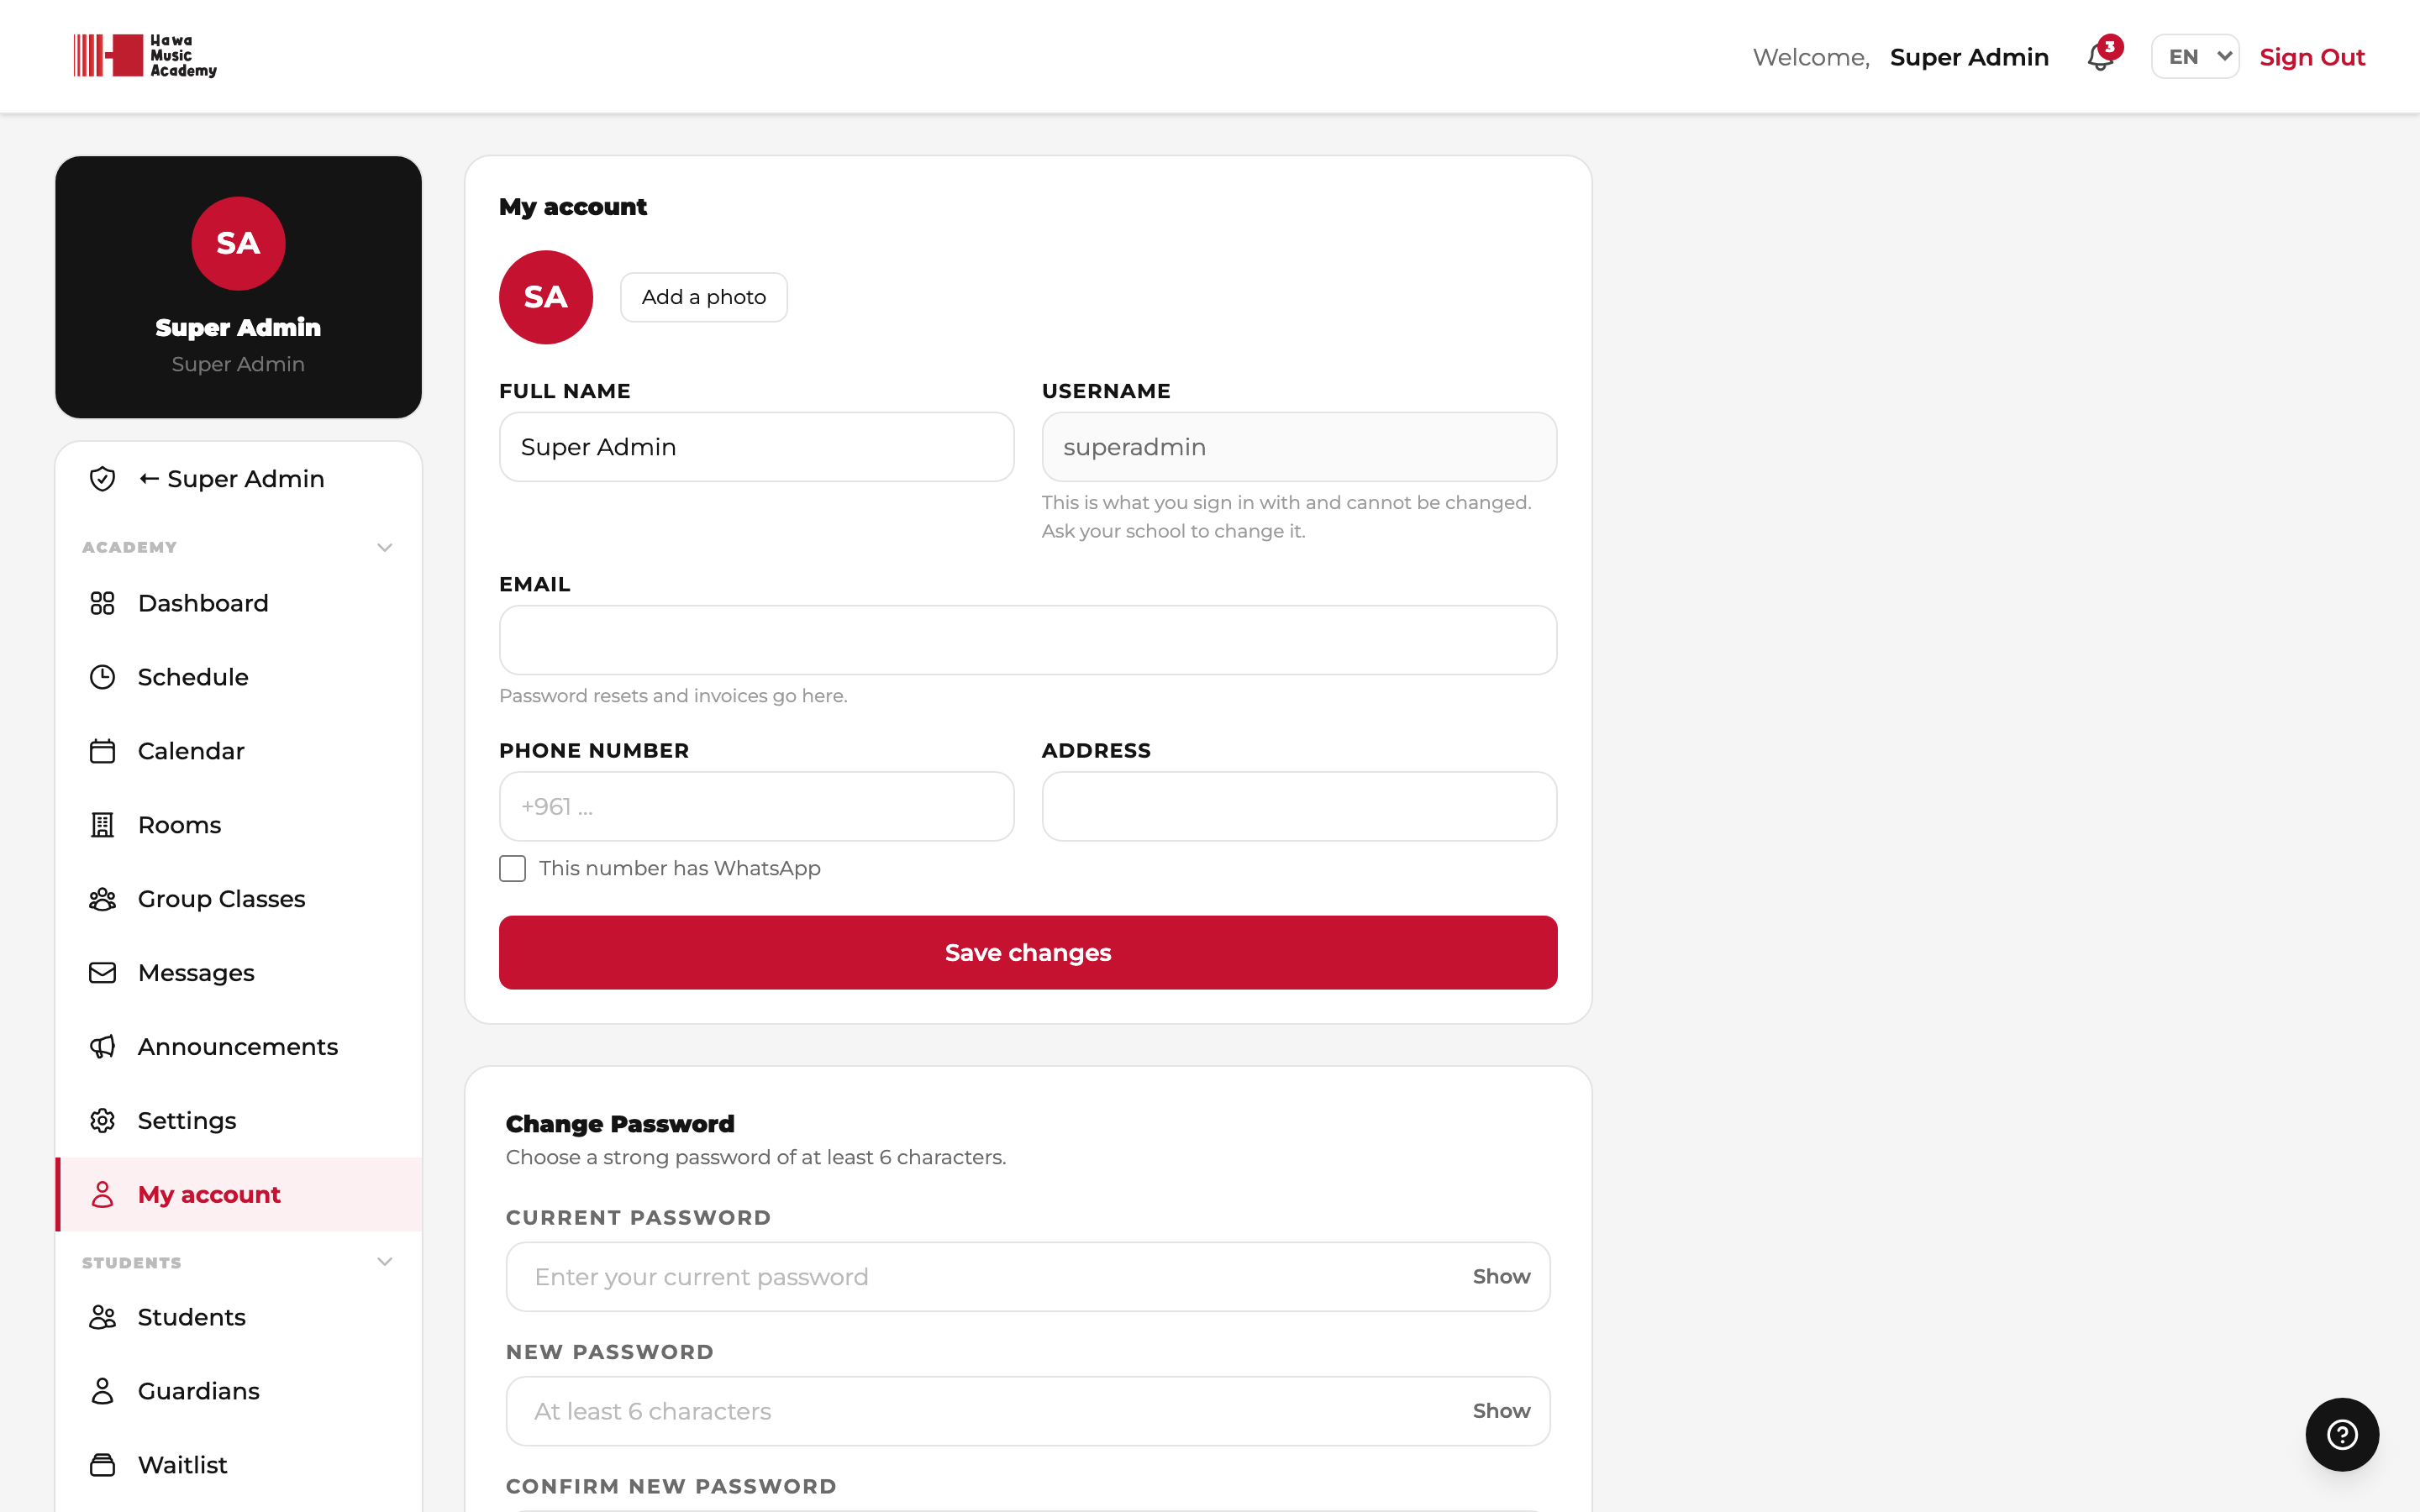Image resolution: width=2420 pixels, height=1512 pixels.
Task: Open the help question-mark button
Action: click(x=2342, y=1434)
